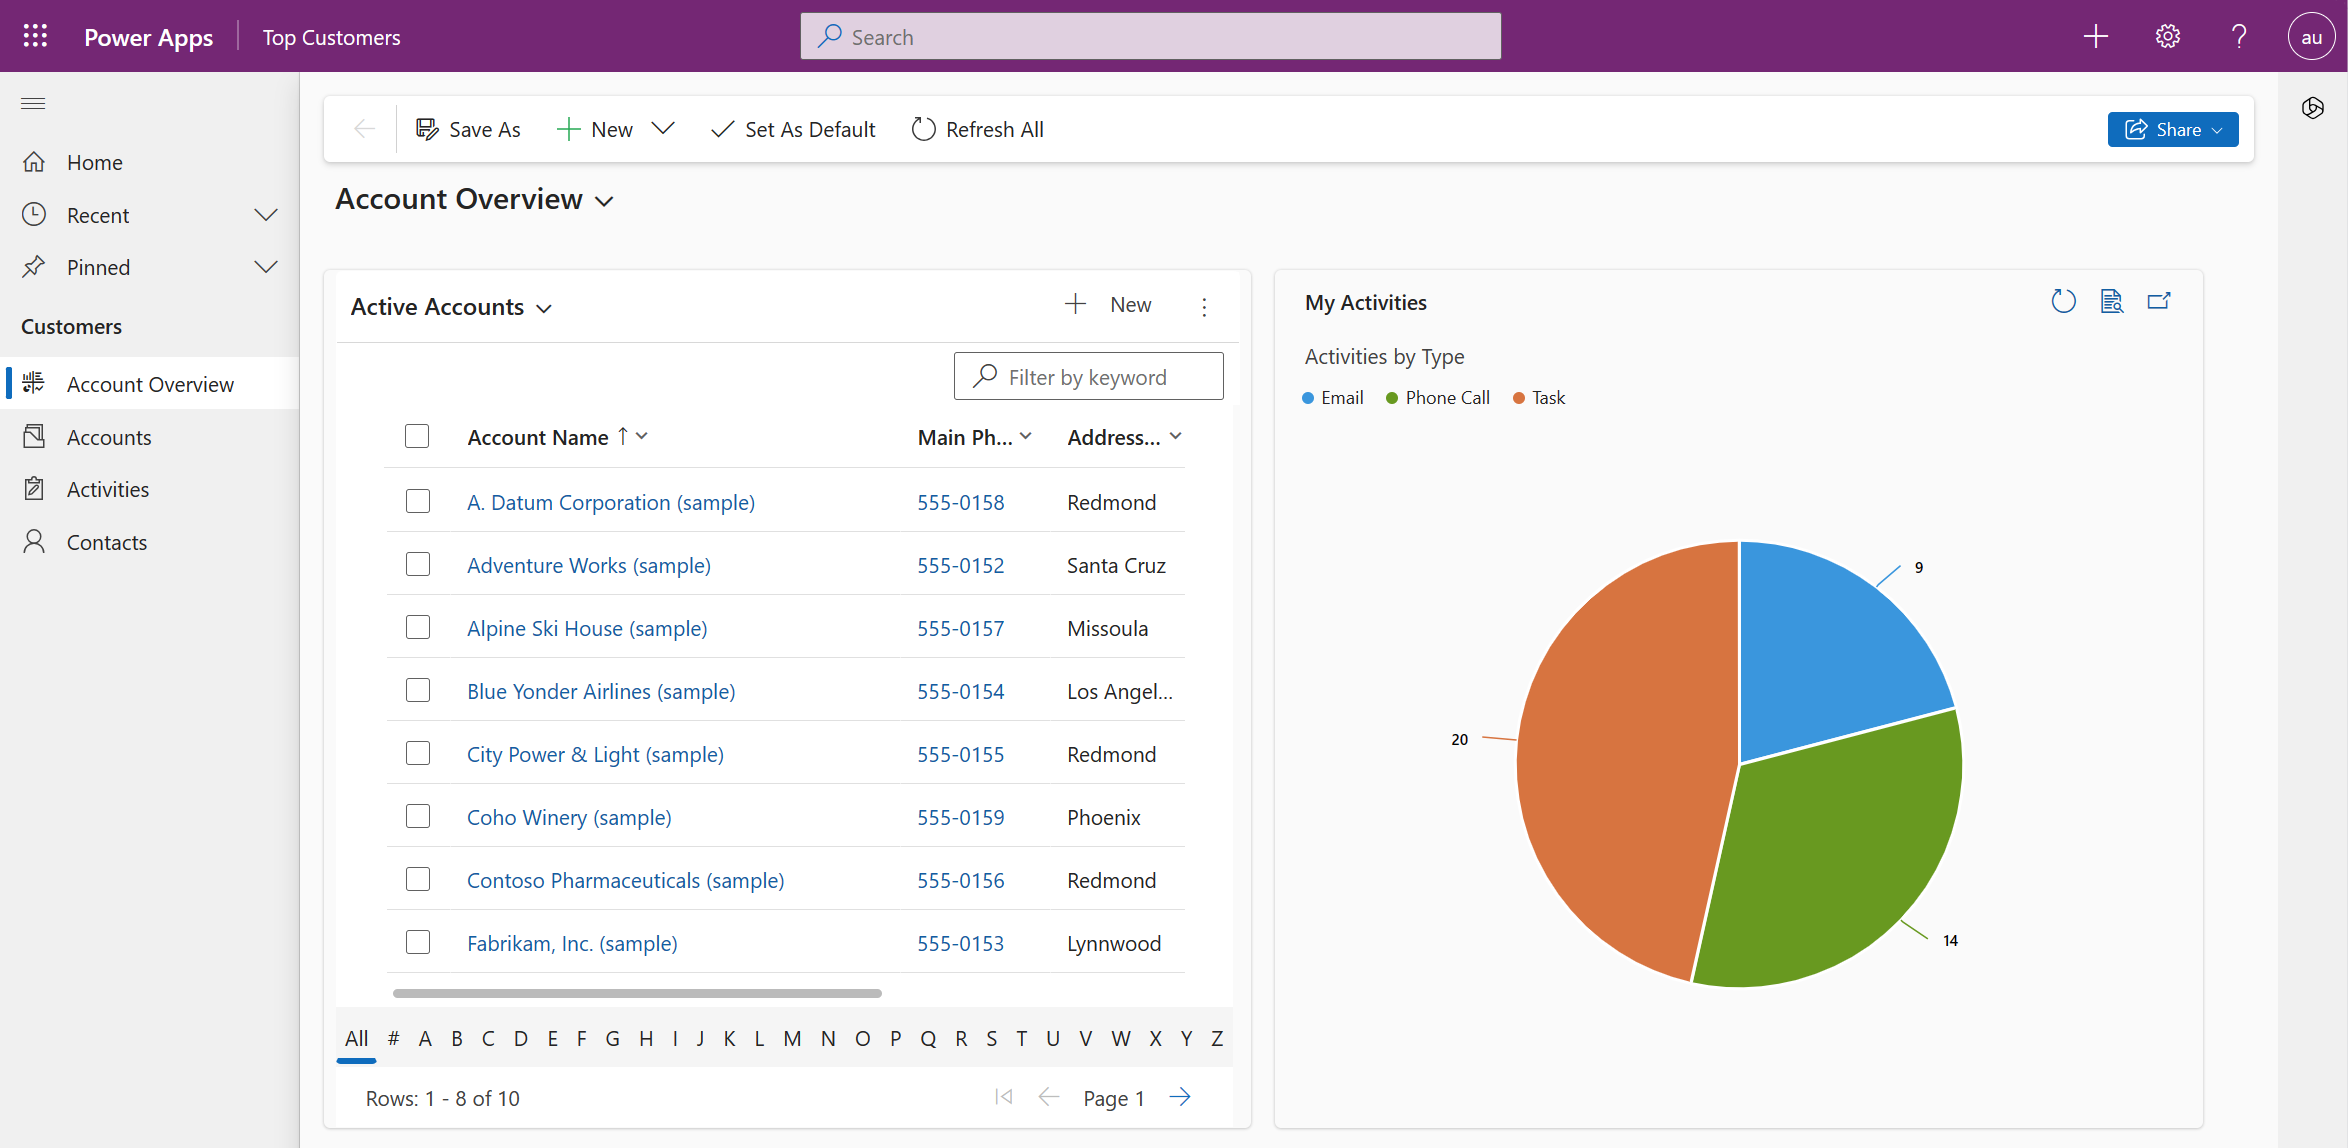Open Power Apps settings gear
This screenshot has height=1148, width=2348.
click(x=2167, y=35)
